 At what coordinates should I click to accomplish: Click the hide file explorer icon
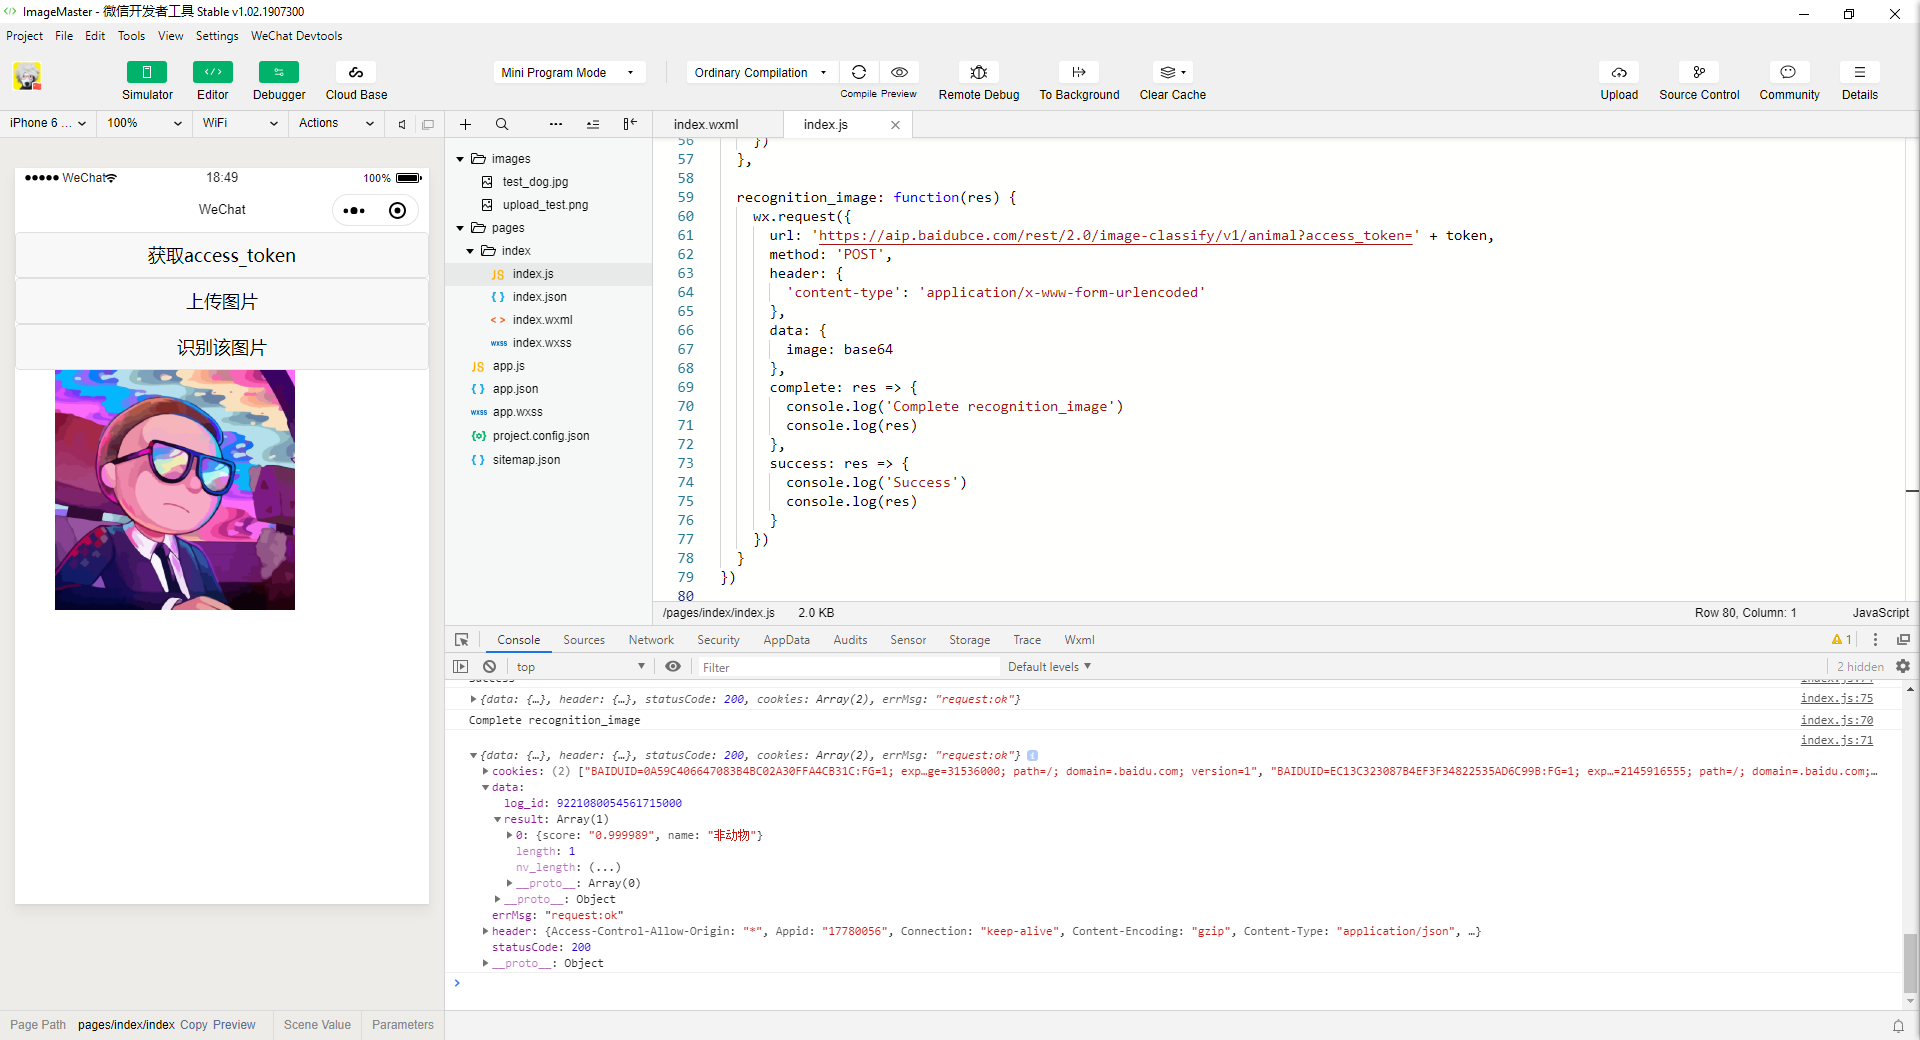point(630,124)
